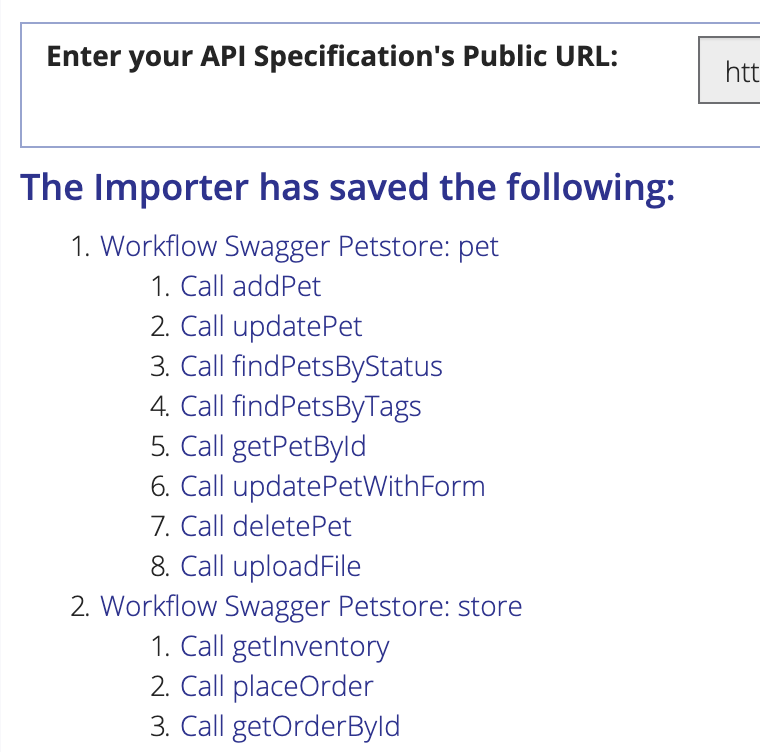Click the 'Enter your API Specification's Public URL' label
The image size is (760, 752).
click(332, 57)
